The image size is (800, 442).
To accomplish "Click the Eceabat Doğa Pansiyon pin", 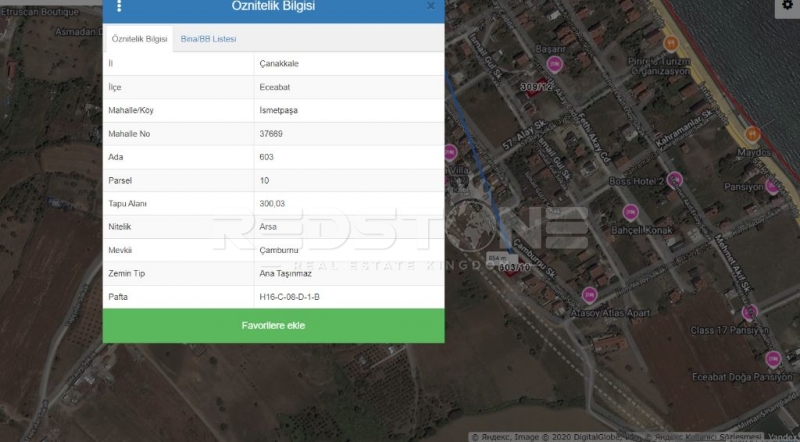I will pyautogui.click(x=772, y=359).
